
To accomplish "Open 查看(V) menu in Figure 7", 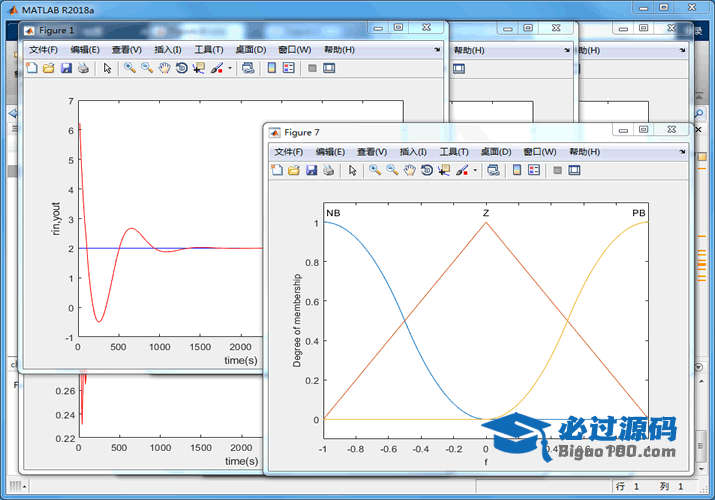I will coord(372,152).
